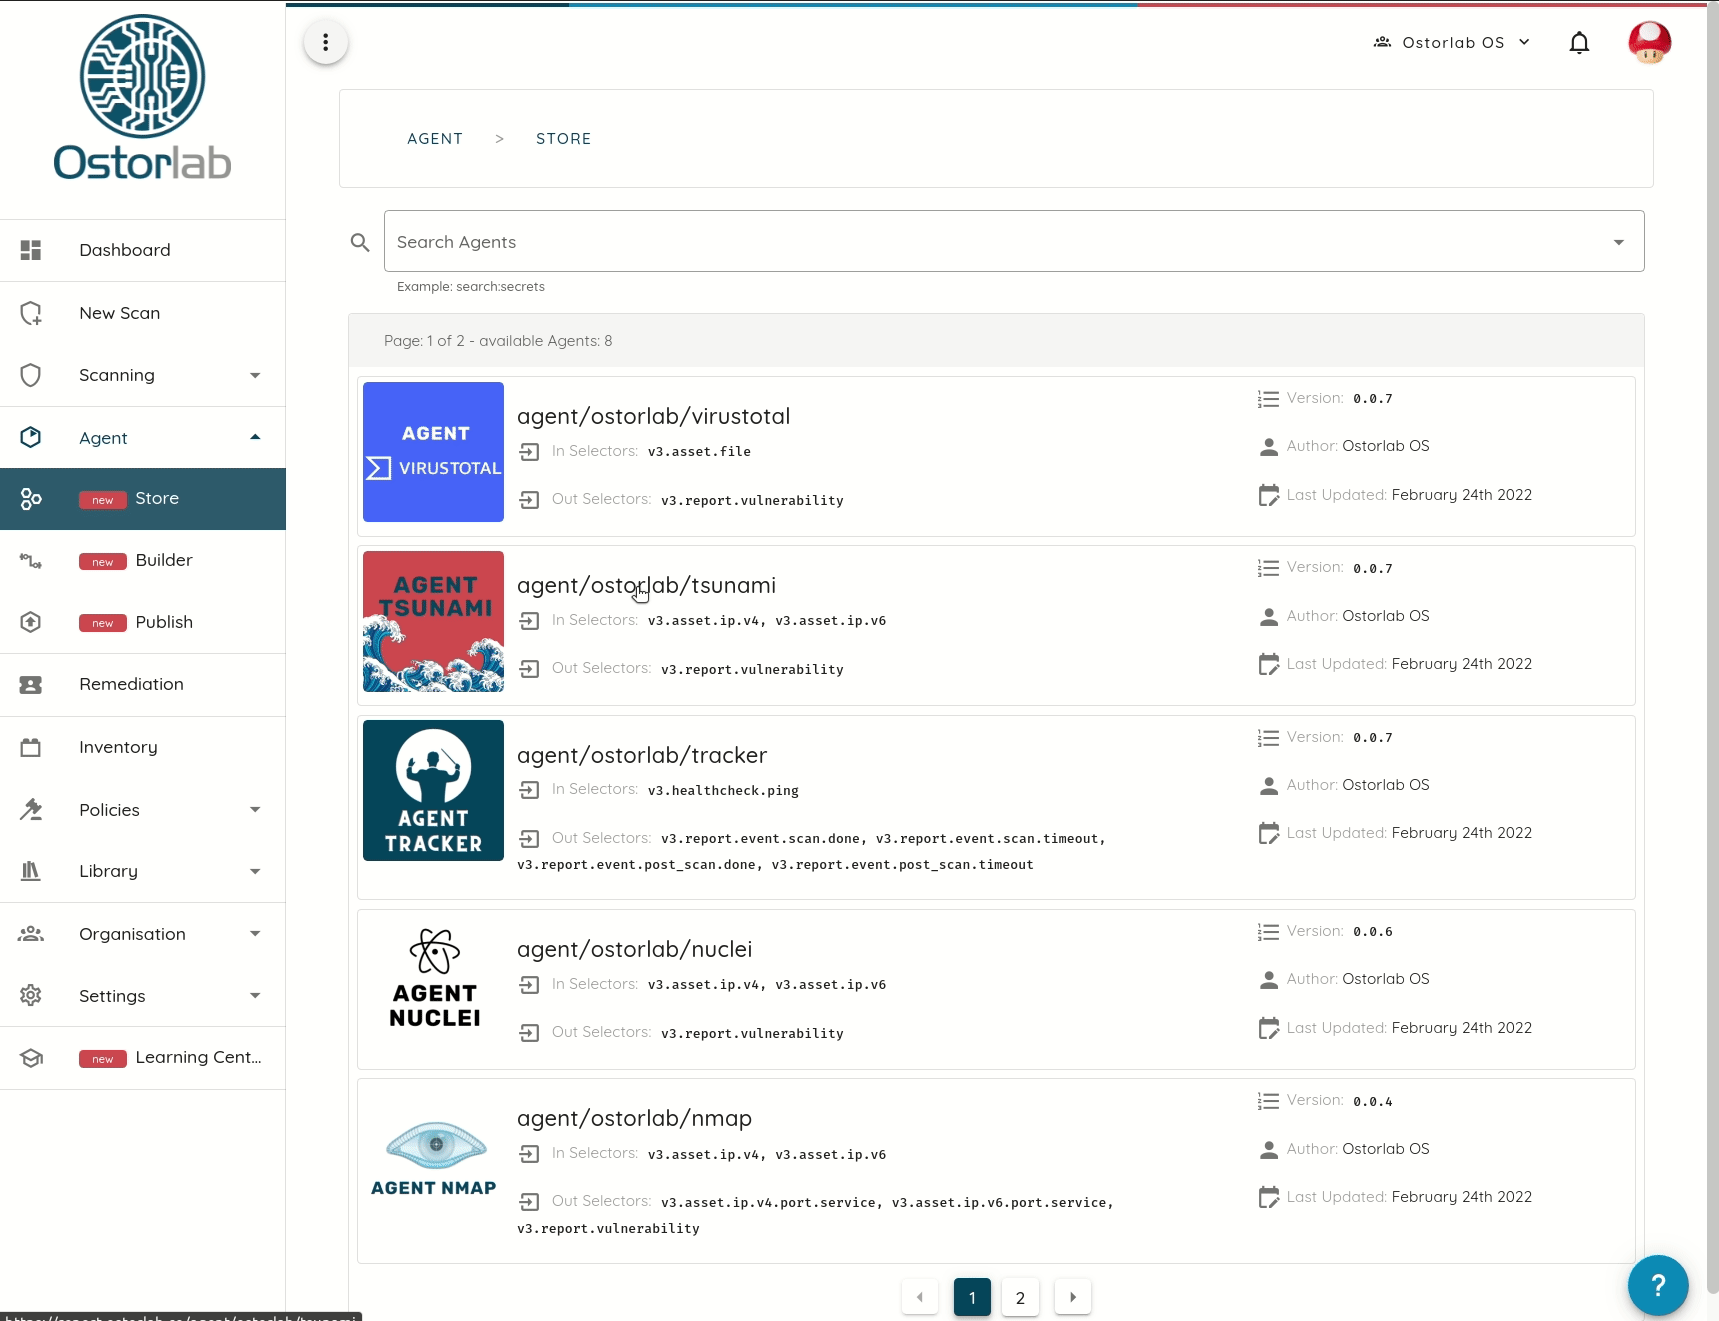The height and width of the screenshot is (1321, 1719).
Task: Click the next page arrow
Action: pos(1073,1297)
